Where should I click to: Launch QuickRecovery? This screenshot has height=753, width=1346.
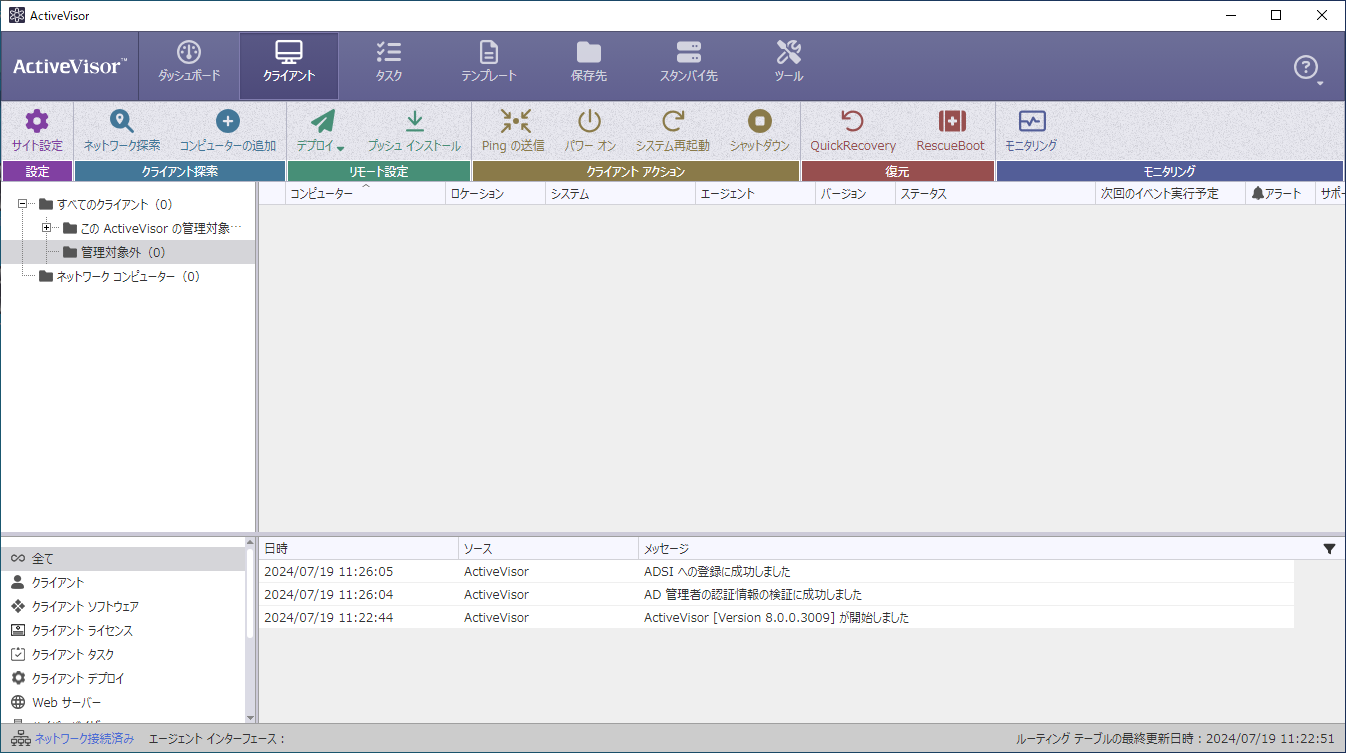click(853, 131)
